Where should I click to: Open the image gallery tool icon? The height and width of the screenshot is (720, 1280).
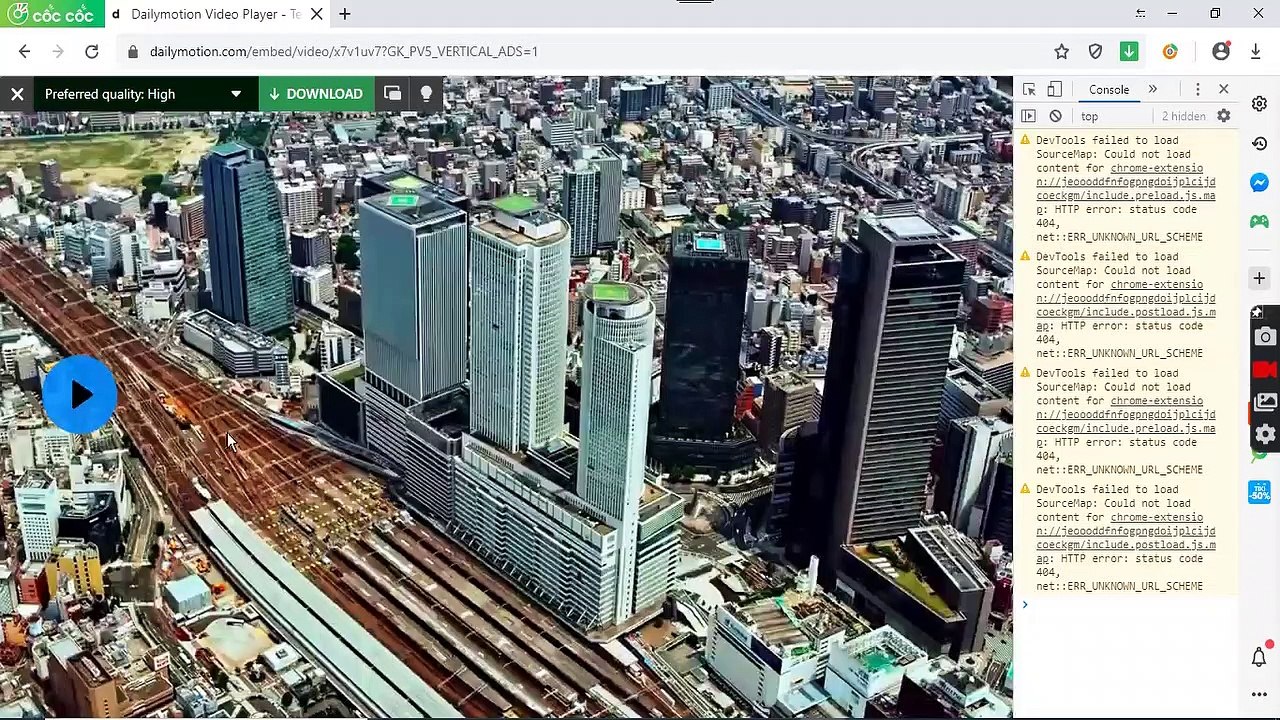pyautogui.click(x=1265, y=402)
